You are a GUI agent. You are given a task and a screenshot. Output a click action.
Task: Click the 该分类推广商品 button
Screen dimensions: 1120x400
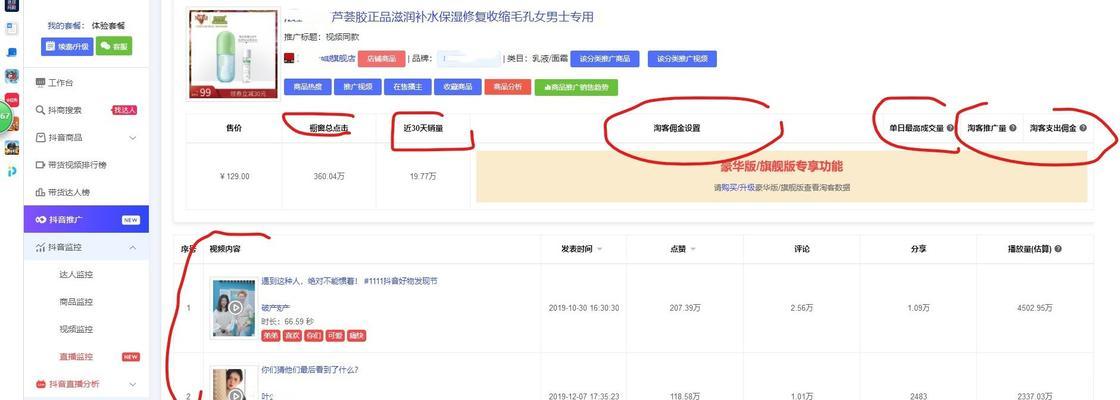pyautogui.click(x=604, y=59)
